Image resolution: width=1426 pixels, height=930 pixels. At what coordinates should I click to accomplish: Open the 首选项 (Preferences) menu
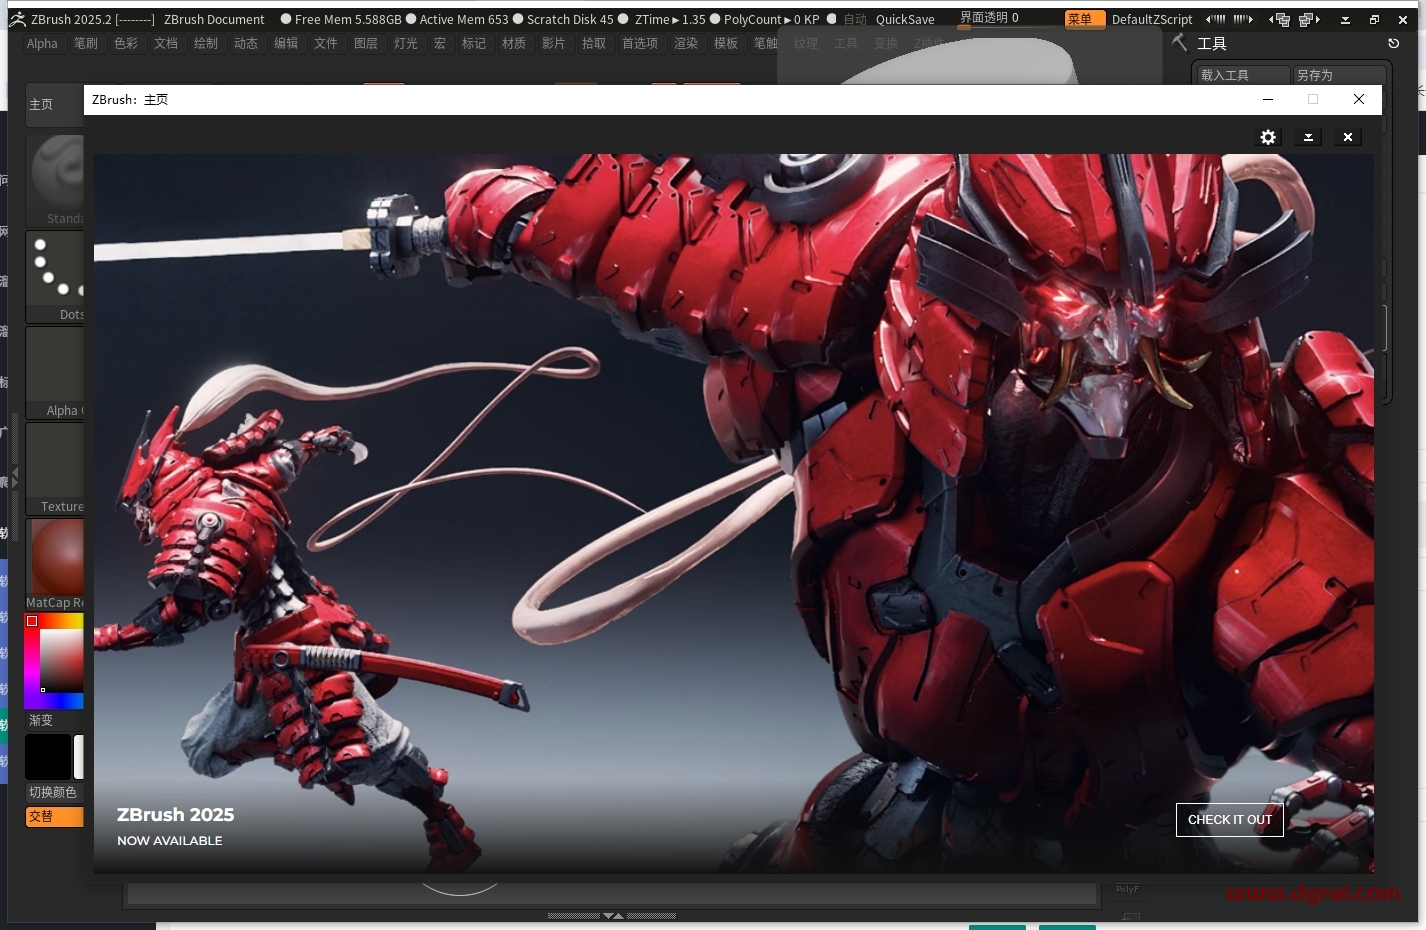(x=639, y=43)
